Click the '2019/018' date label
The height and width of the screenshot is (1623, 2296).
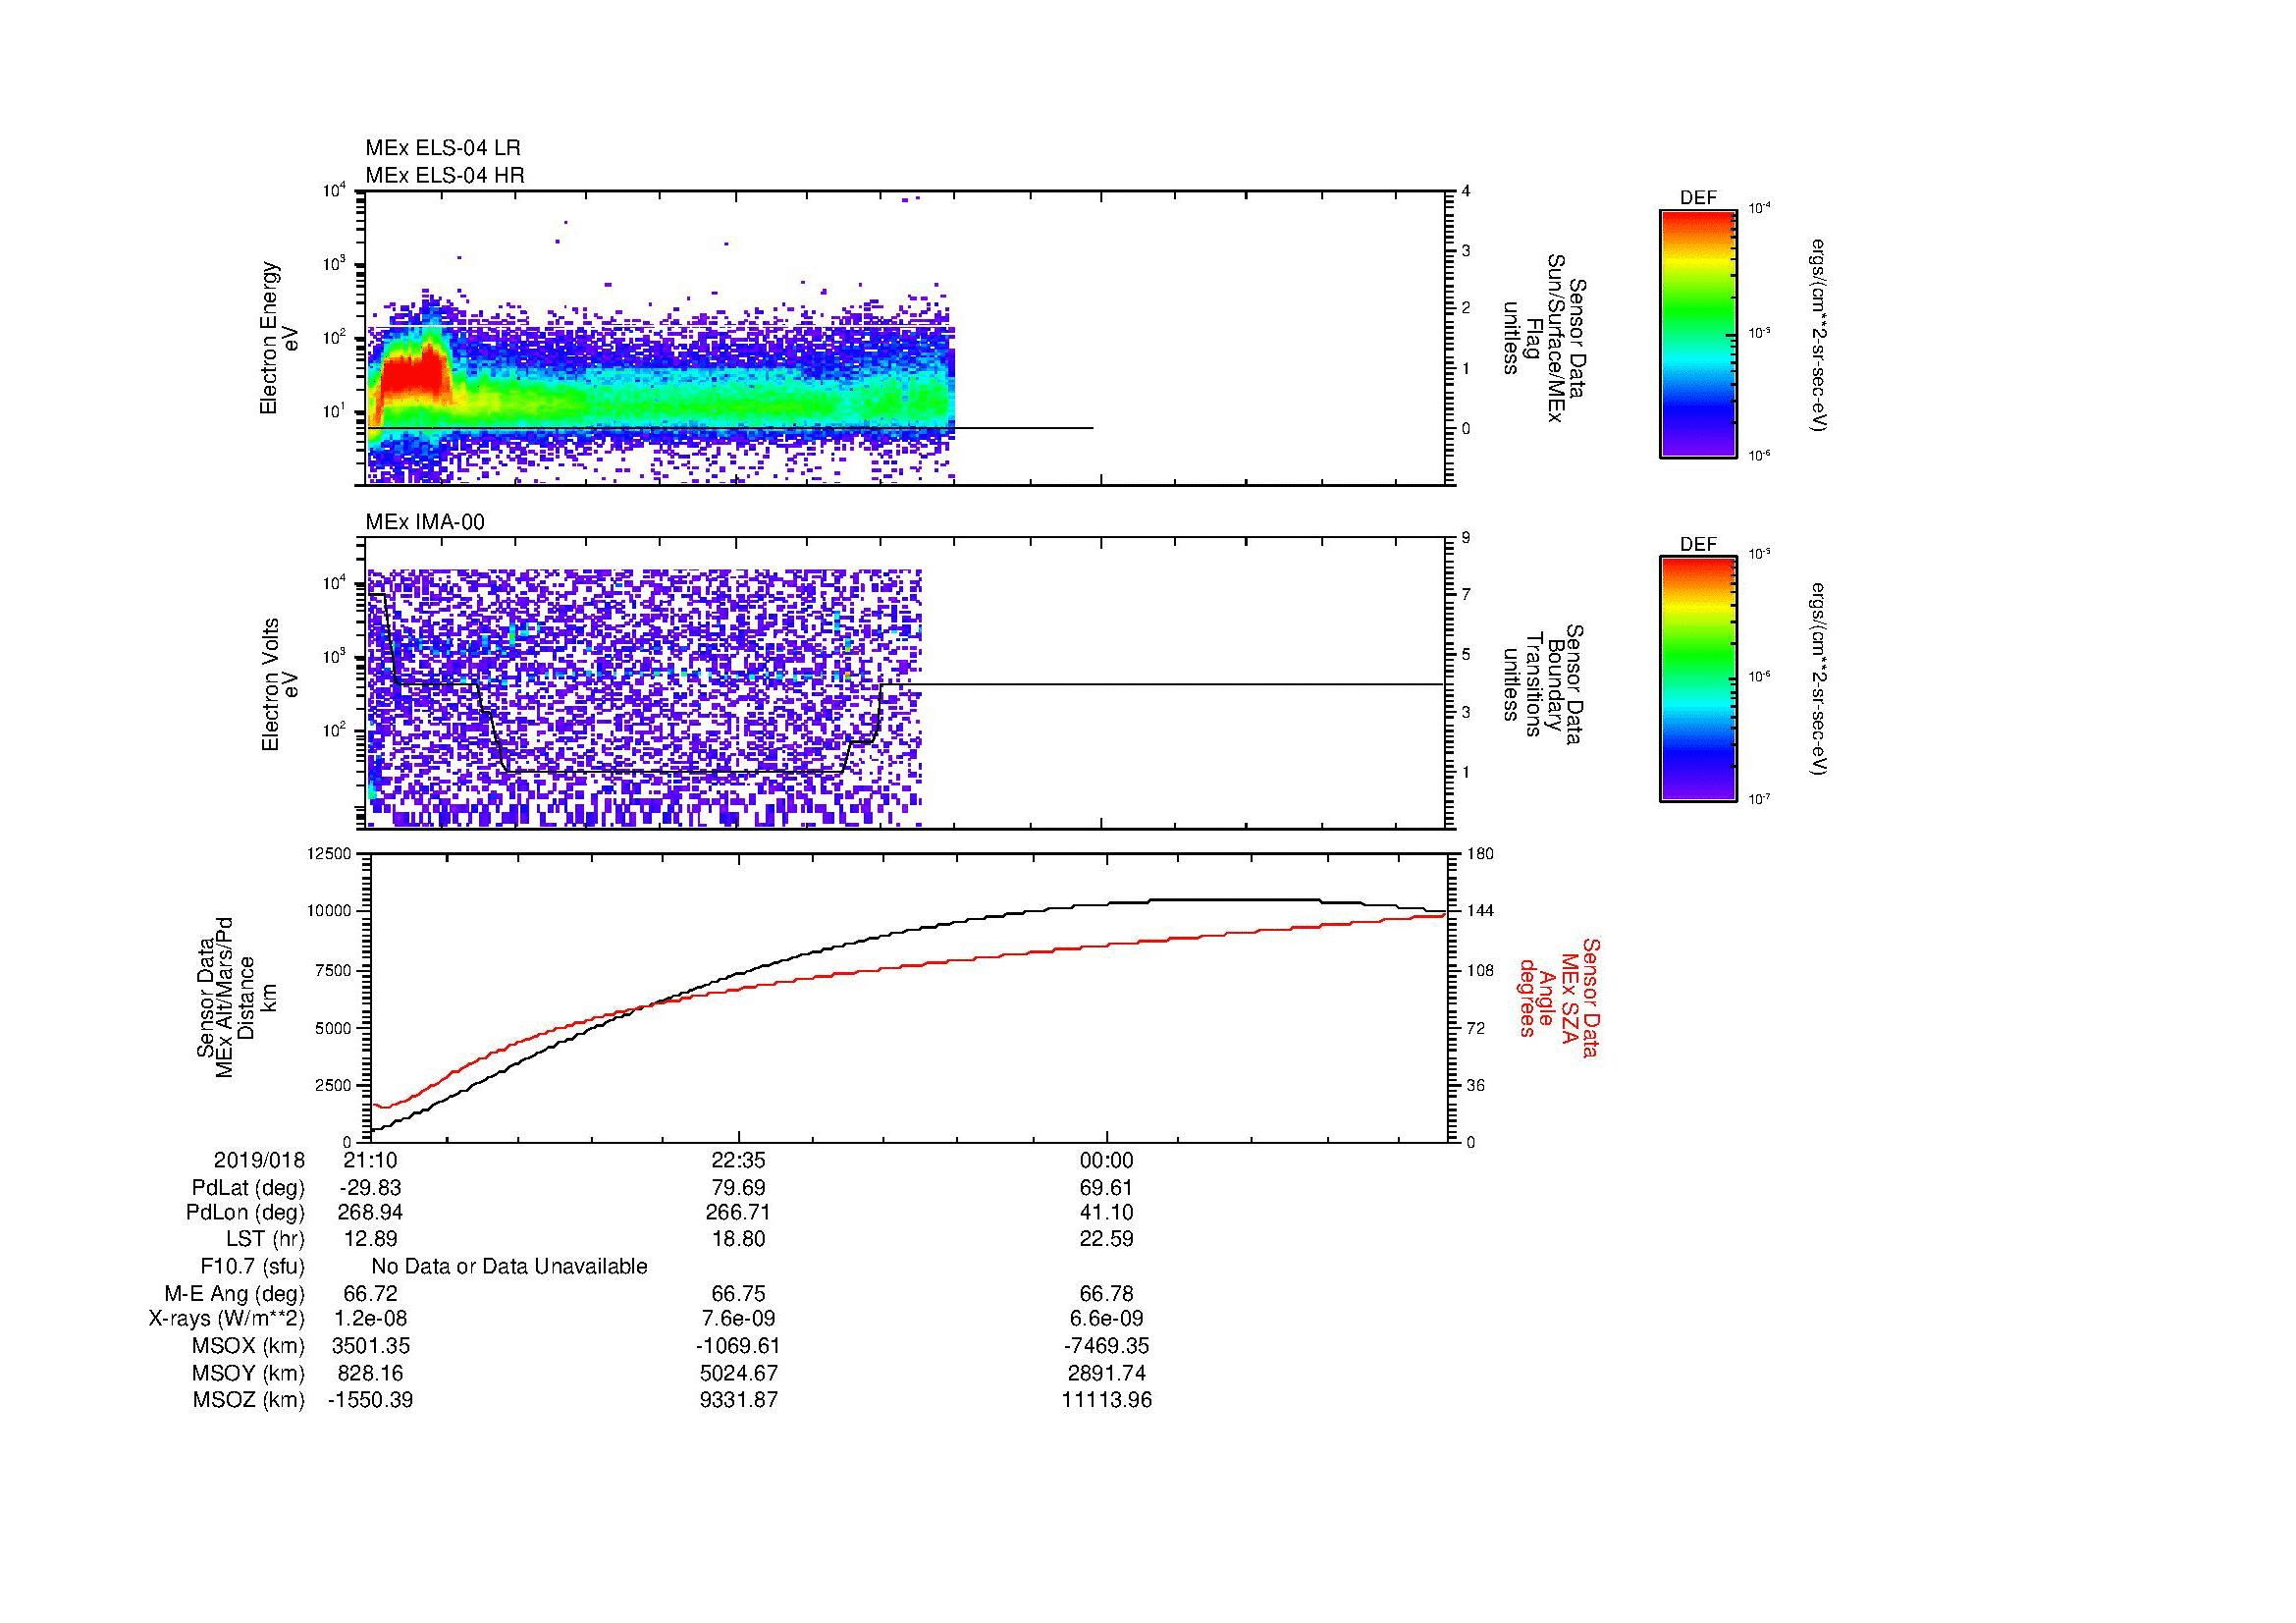pos(259,1160)
